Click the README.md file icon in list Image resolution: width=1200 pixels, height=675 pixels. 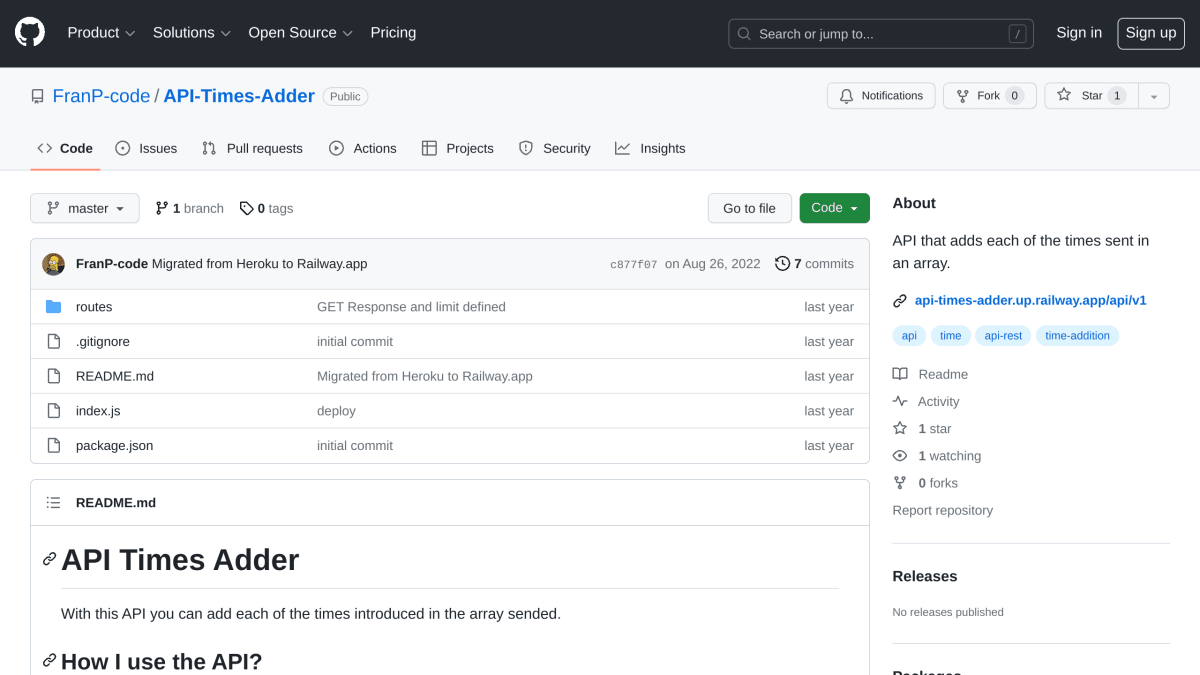[54, 376]
